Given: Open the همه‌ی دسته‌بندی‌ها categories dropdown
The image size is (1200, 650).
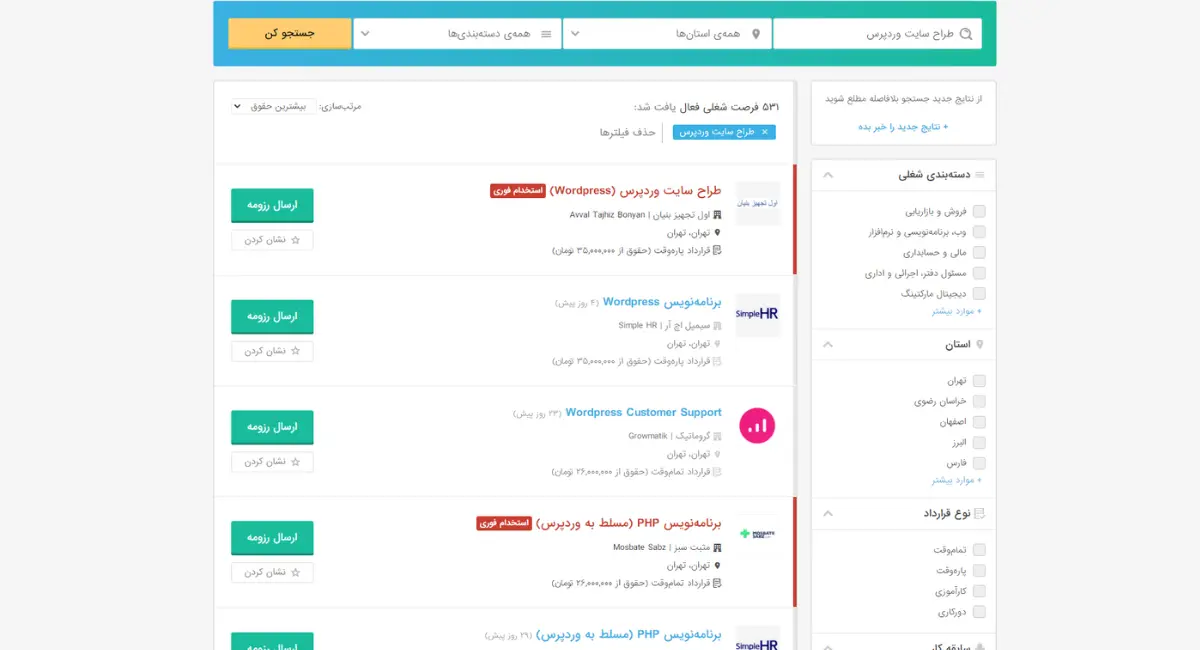Looking at the screenshot, I should point(456,34).
